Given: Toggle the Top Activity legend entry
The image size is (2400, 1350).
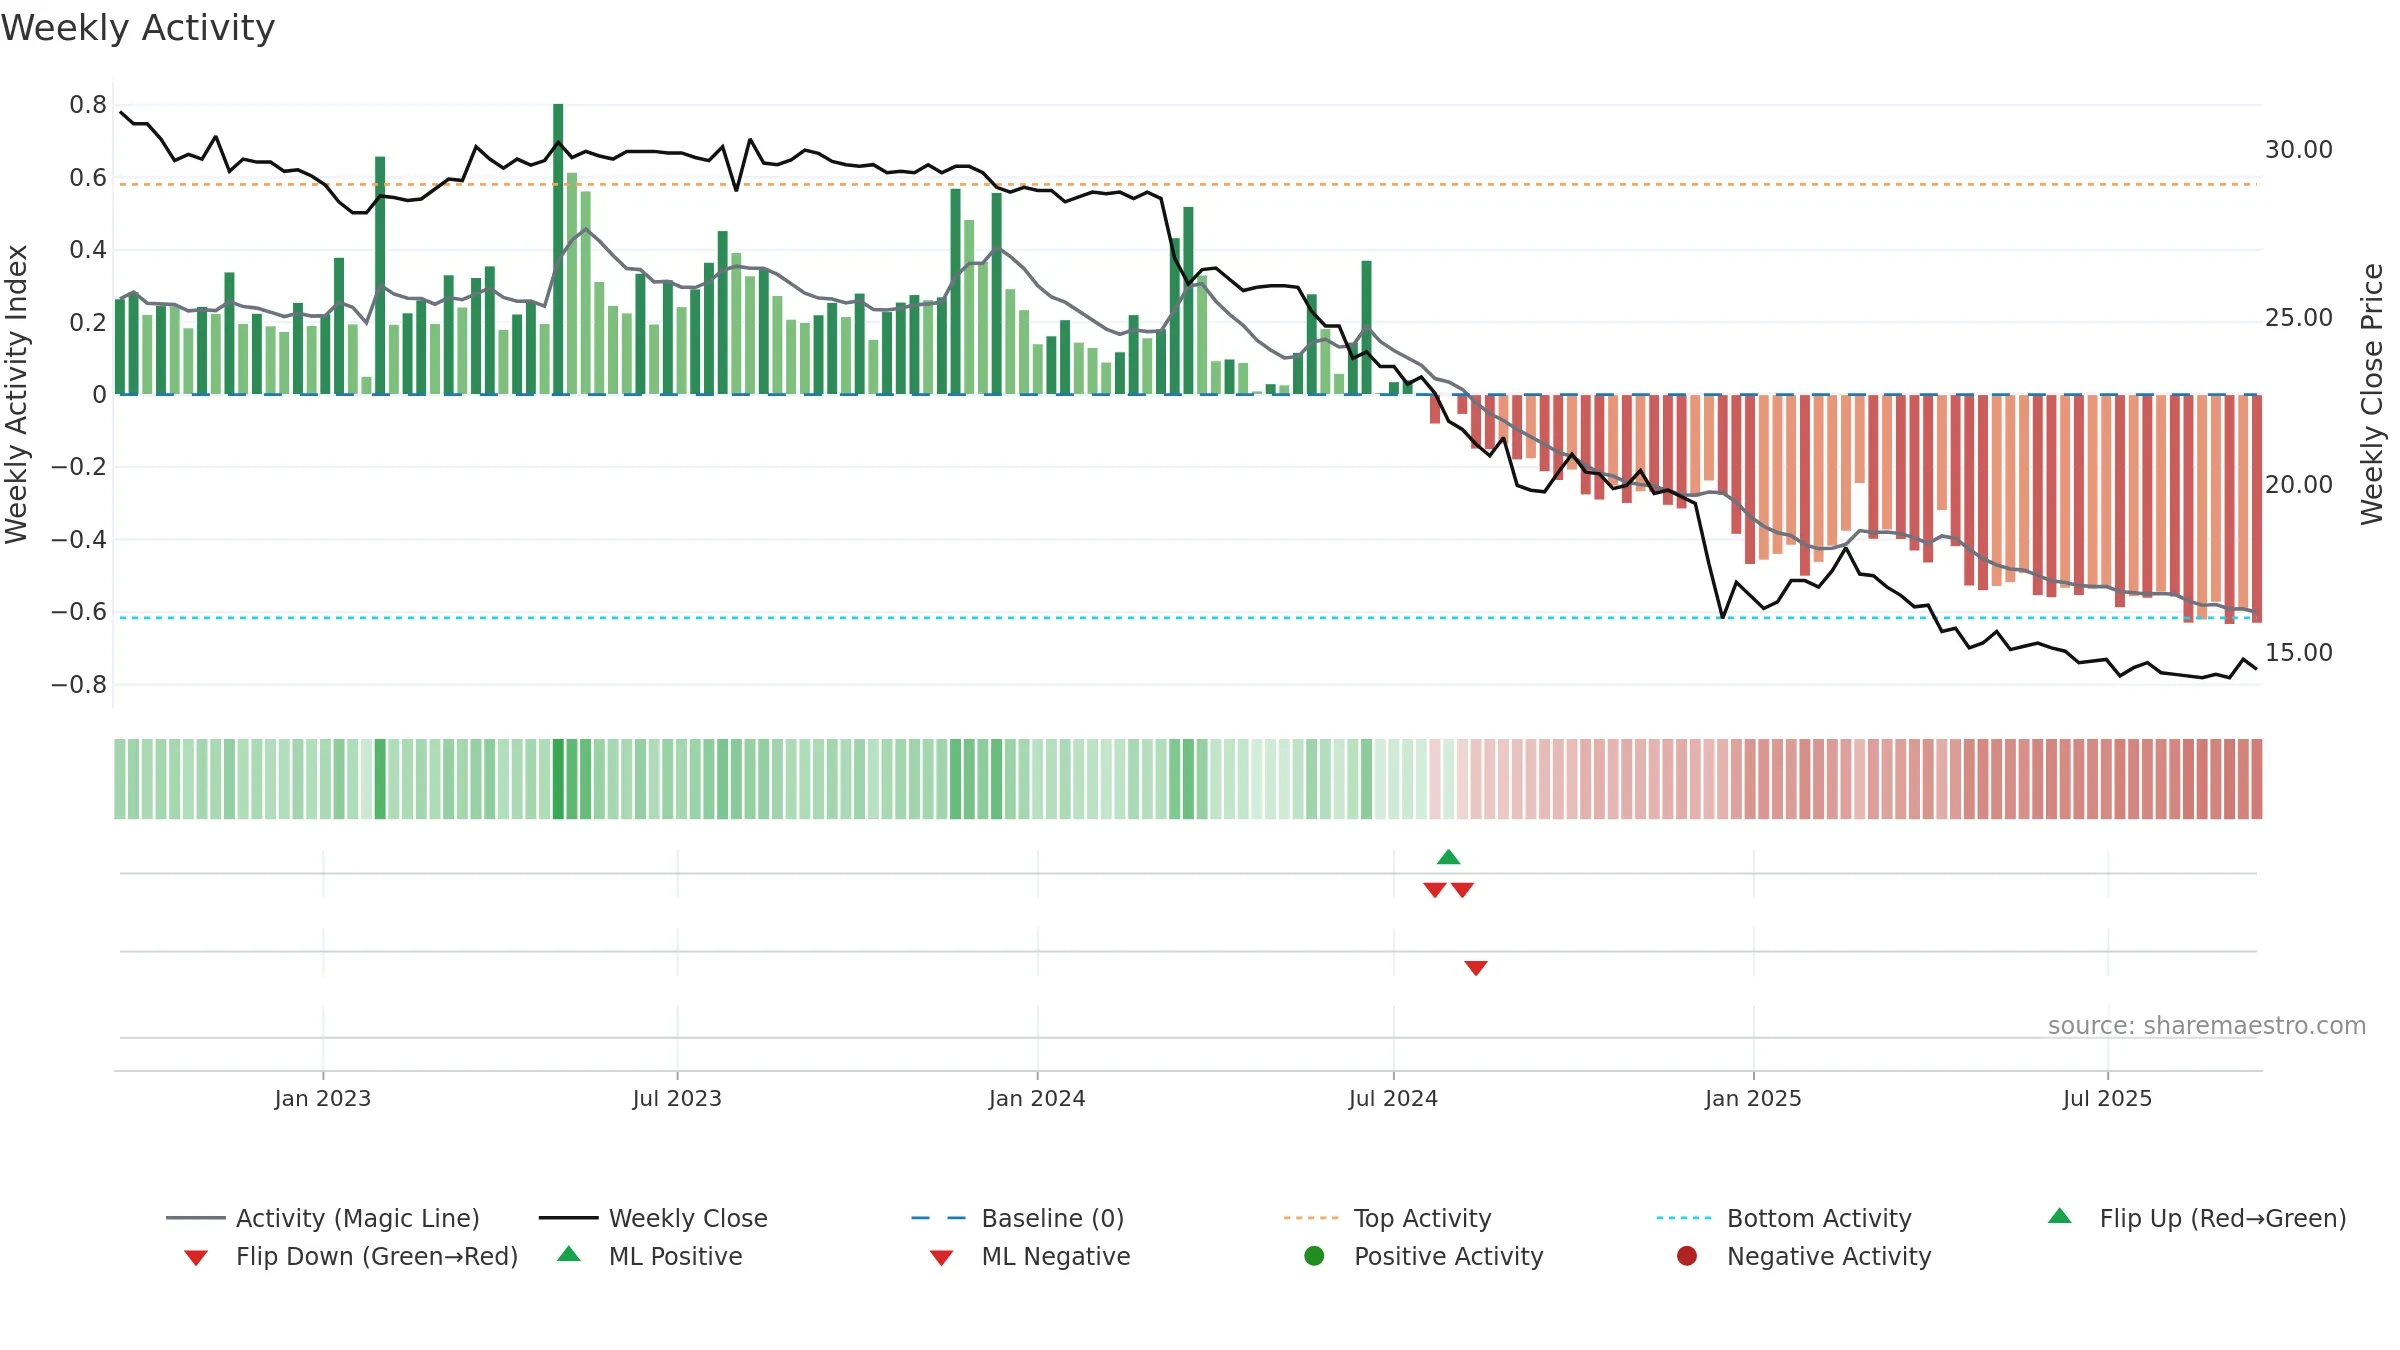Looking at the screenshot, I should 1387,1218.
